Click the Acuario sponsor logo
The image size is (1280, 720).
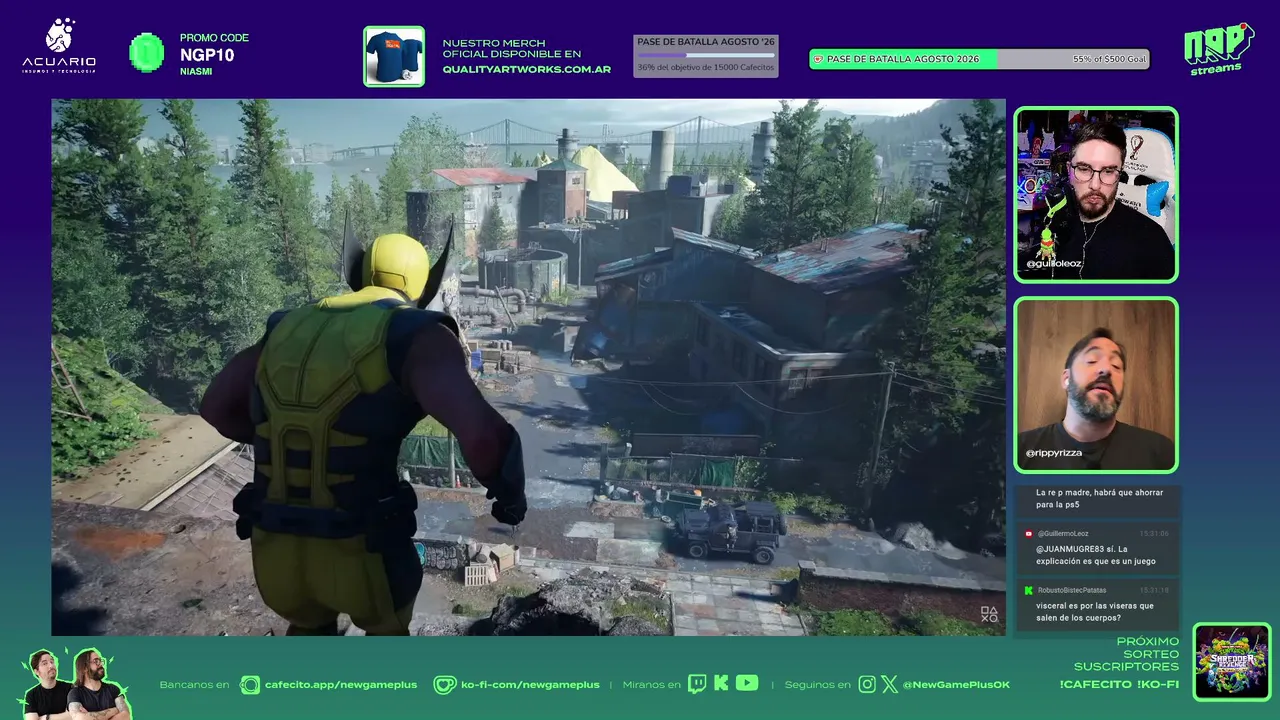point(59,46)
